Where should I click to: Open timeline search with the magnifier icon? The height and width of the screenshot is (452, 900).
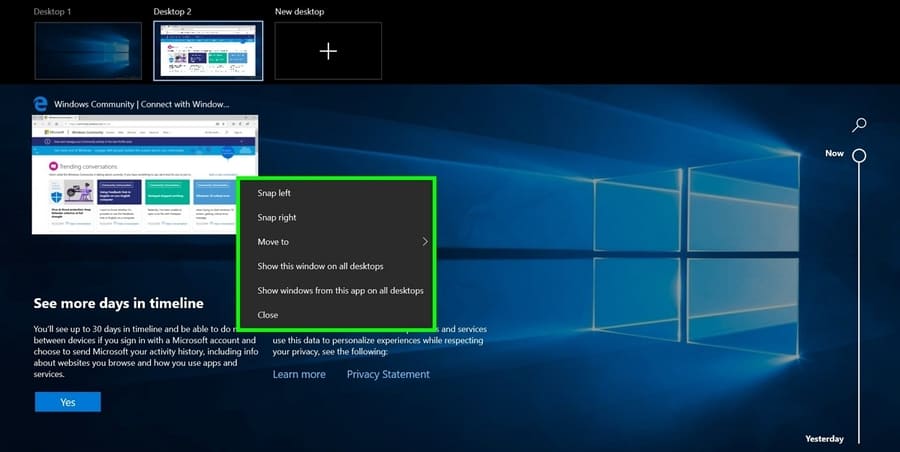click(859, 125)
